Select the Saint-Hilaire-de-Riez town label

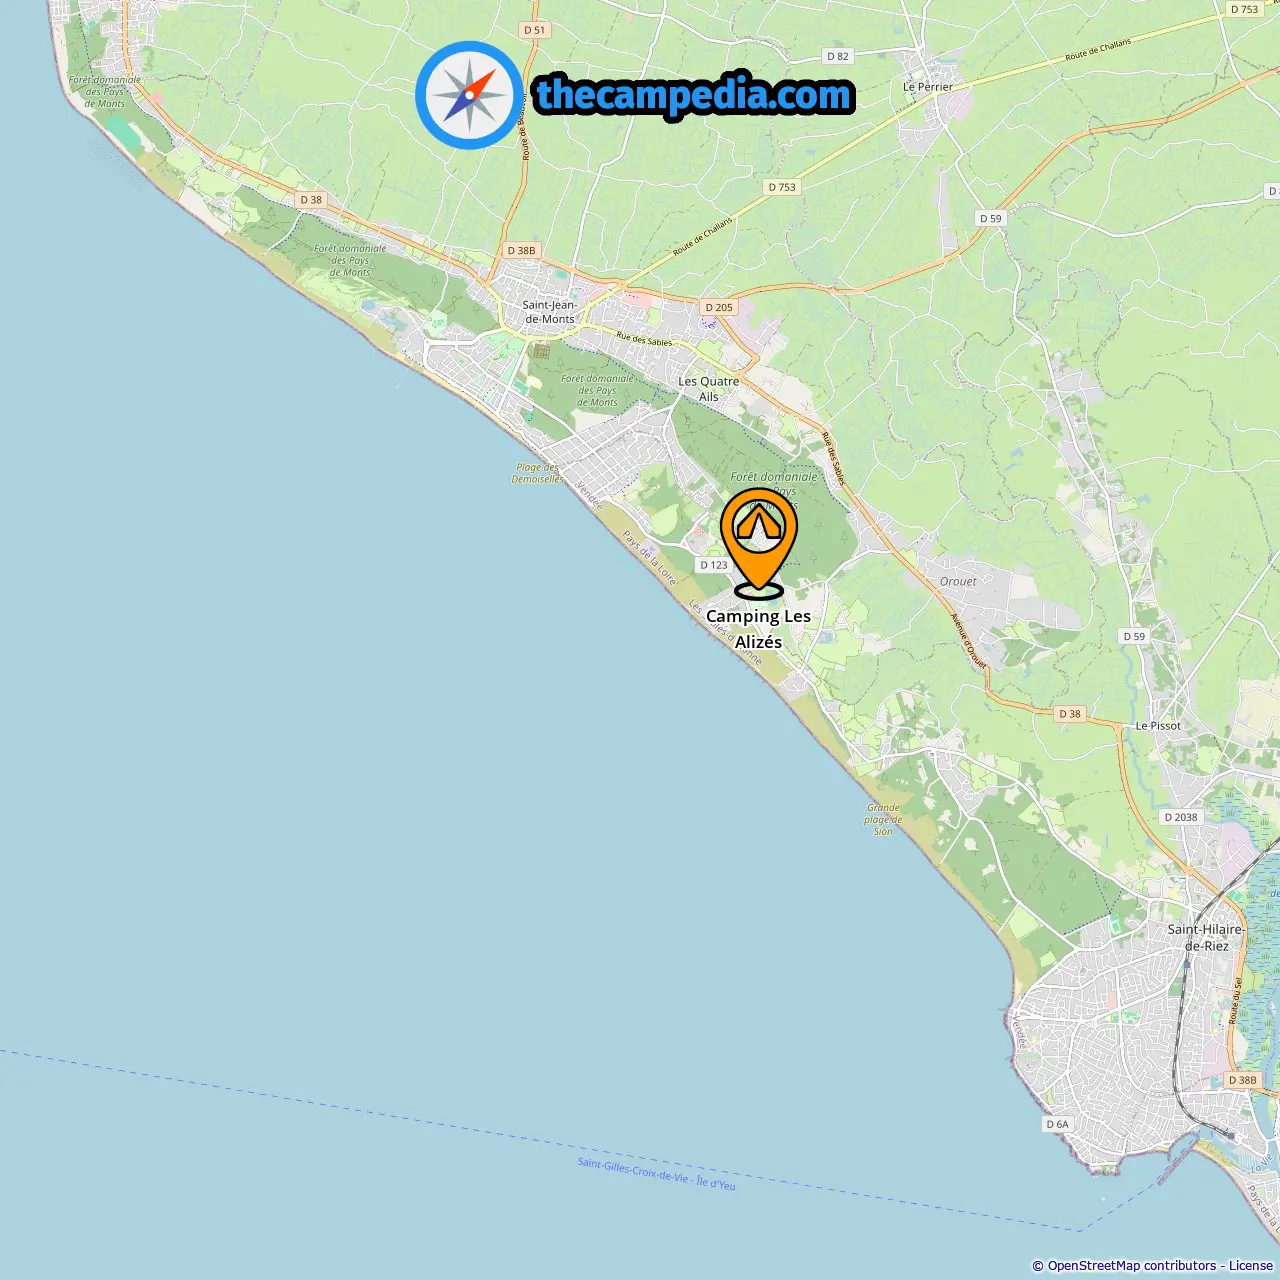(1206, 937)
